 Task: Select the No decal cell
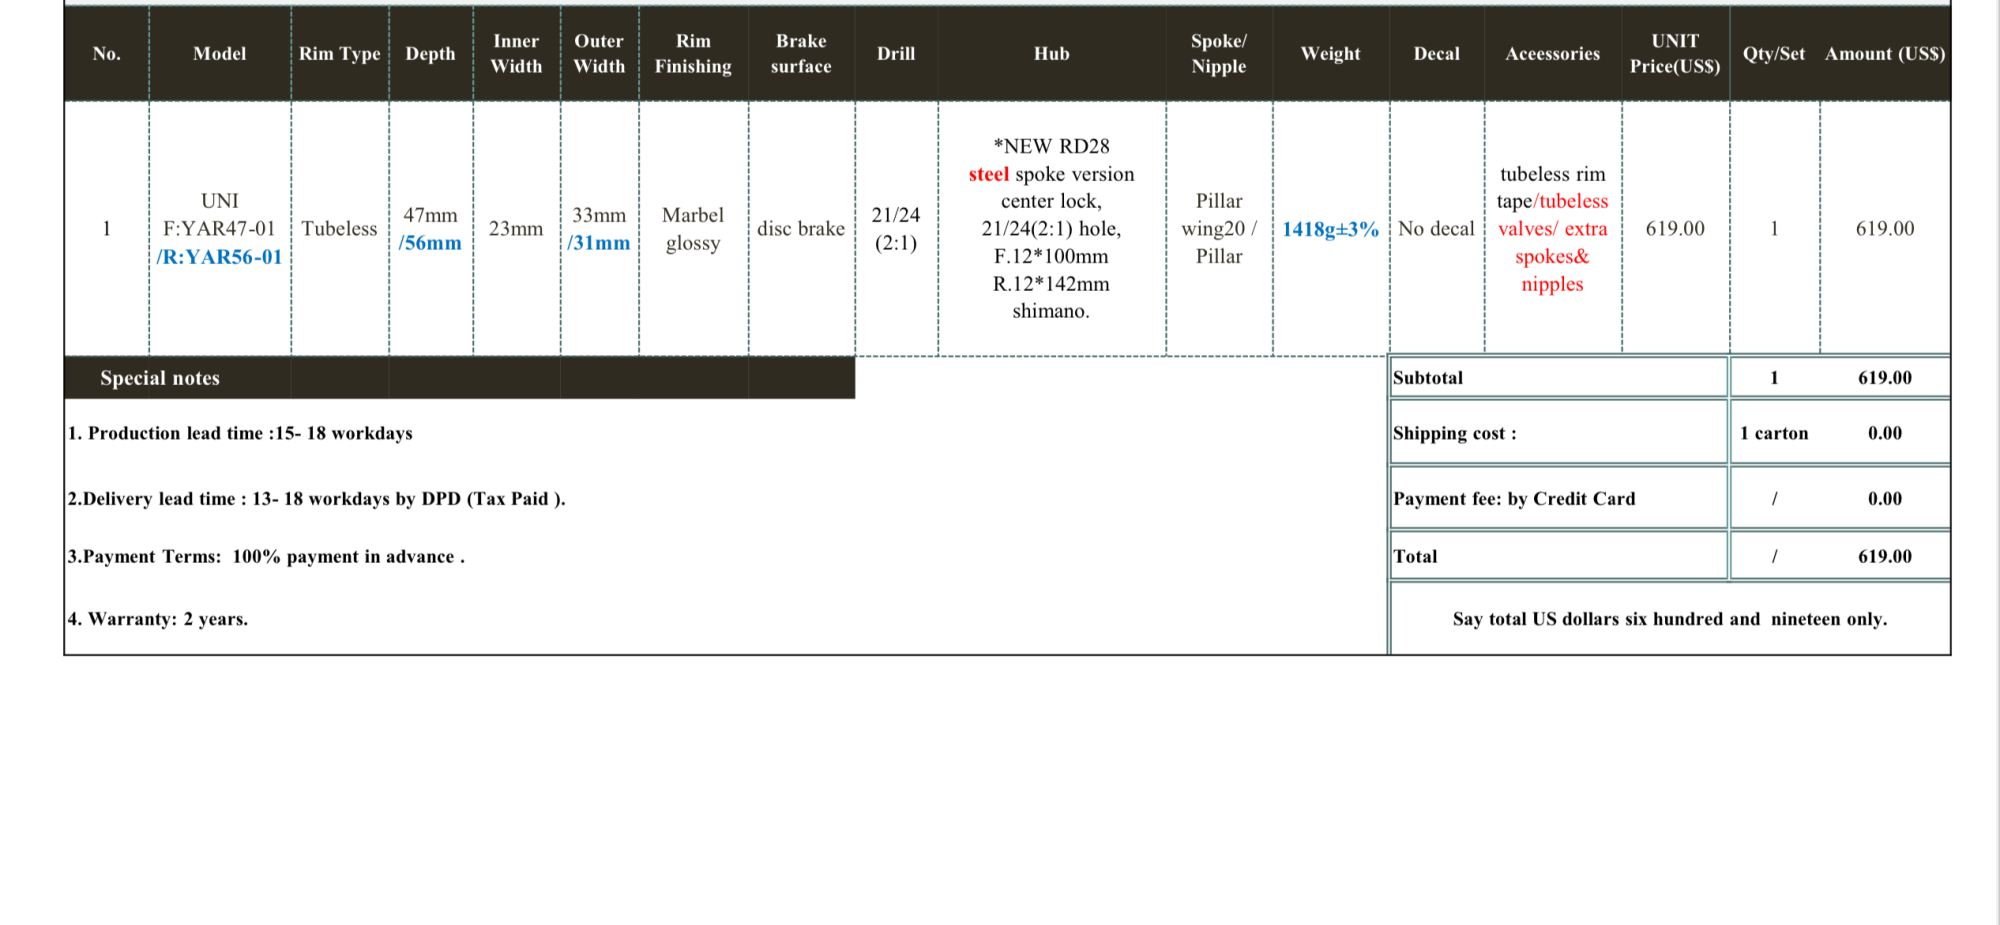pyautogui.click(x=1436, y=229)
